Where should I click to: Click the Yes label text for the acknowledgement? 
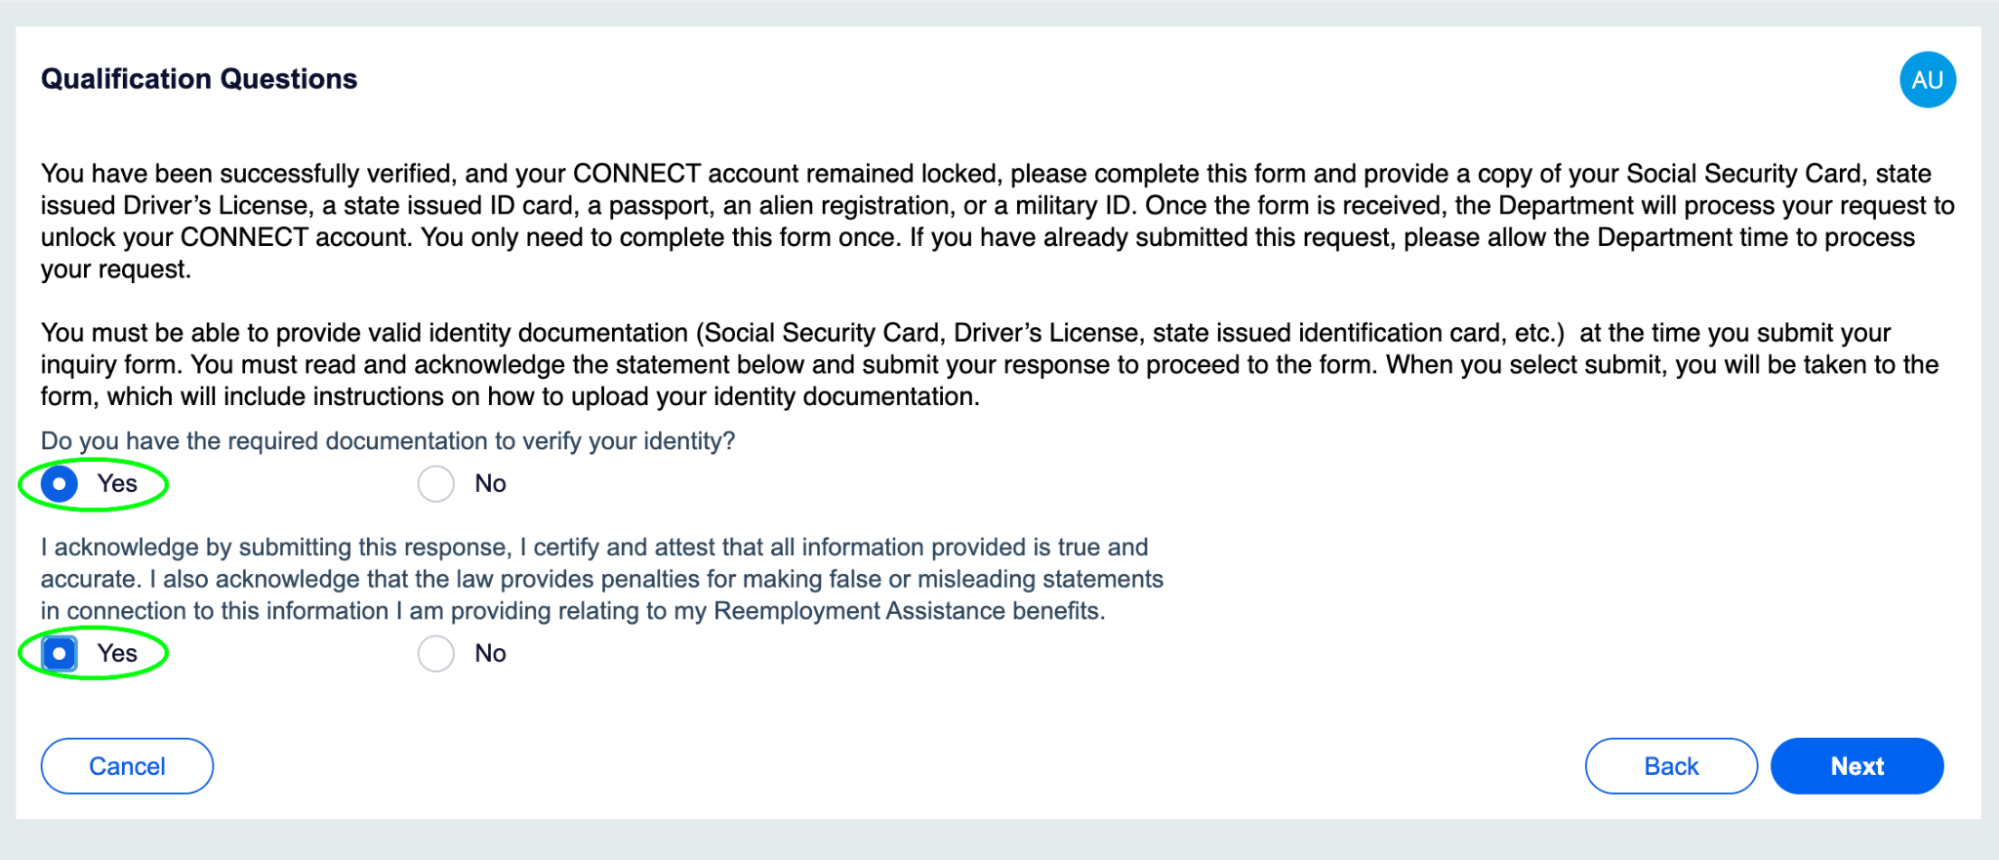click(x=117, y=654)
